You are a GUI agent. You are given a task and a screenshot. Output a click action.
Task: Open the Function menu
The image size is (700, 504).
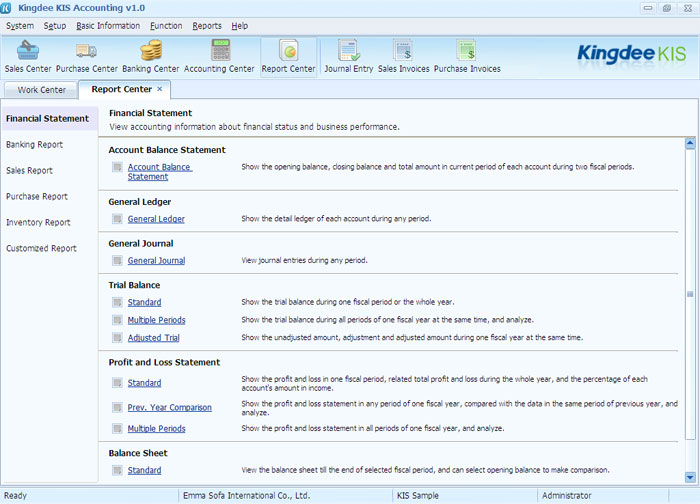[x=166, y=26]
